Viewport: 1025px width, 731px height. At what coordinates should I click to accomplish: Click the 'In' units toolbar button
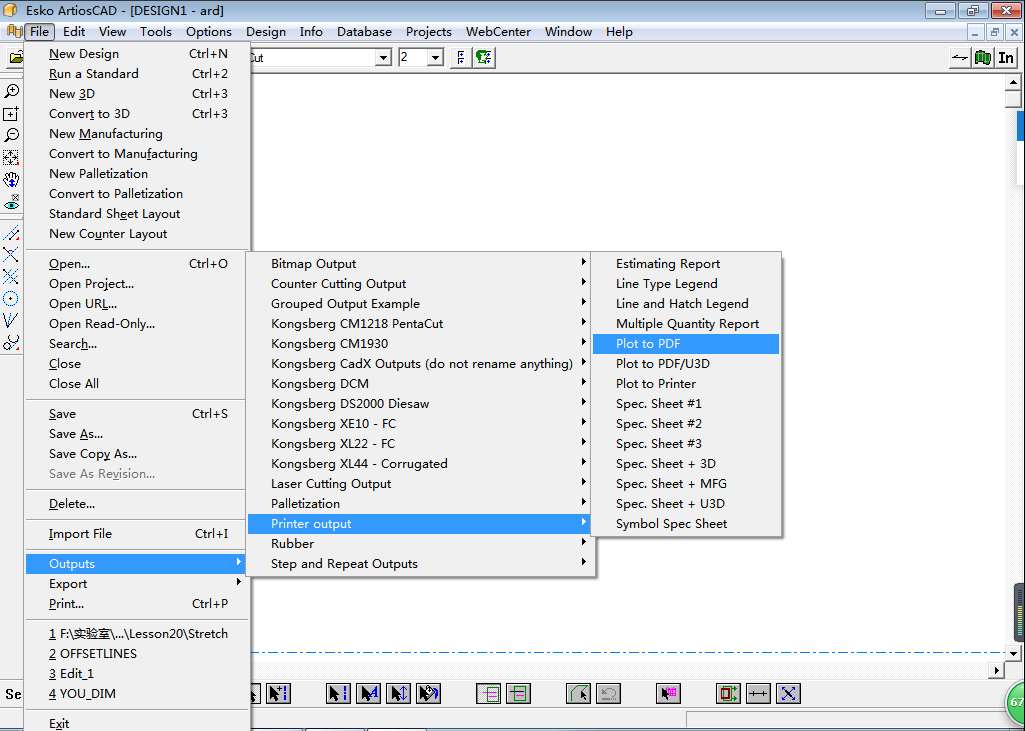pos(1006,58)
